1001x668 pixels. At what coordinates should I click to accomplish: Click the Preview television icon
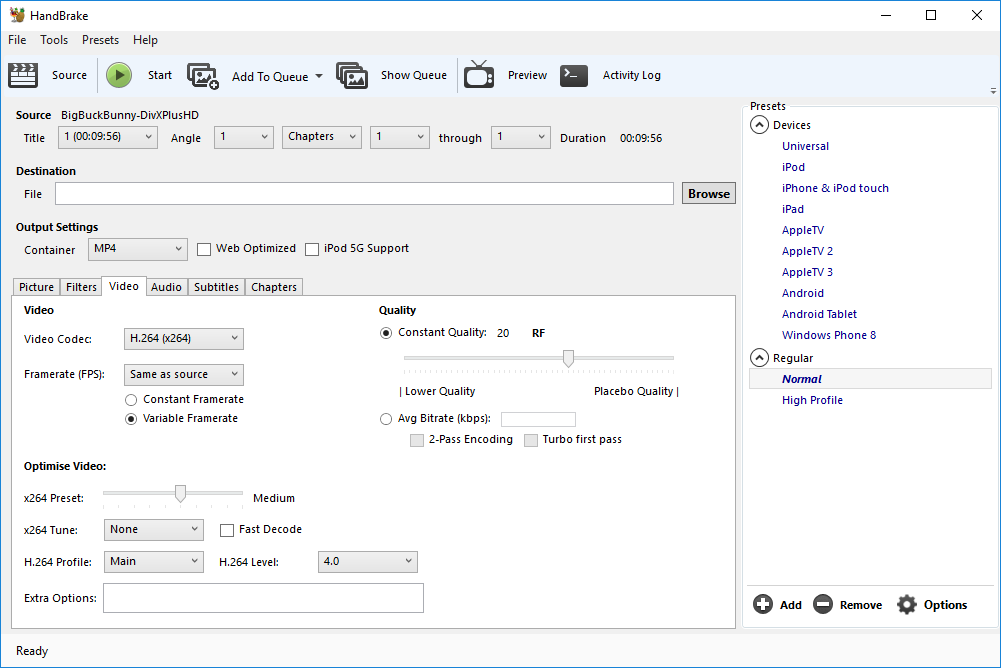point(479,75)
